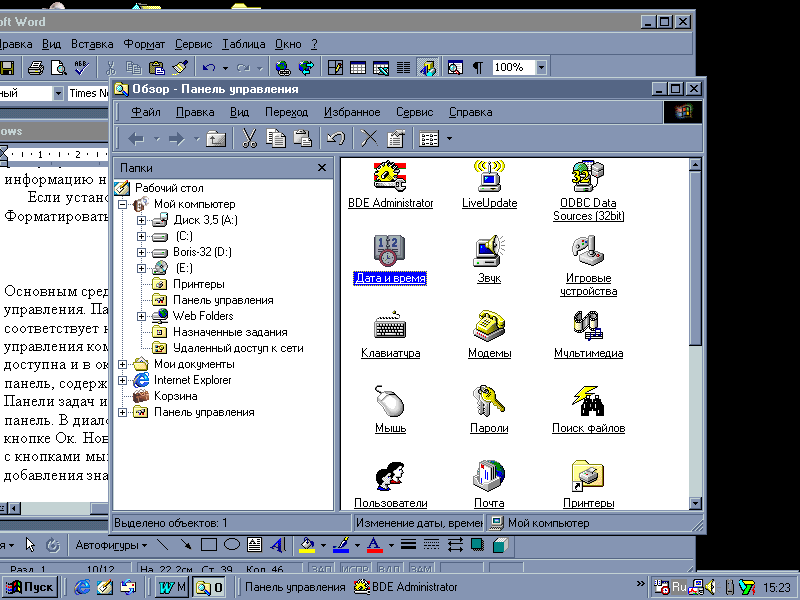Click the Paste icon in Explorer toolbar
Viewport: 800px width, 600px height.
(303, 138)
